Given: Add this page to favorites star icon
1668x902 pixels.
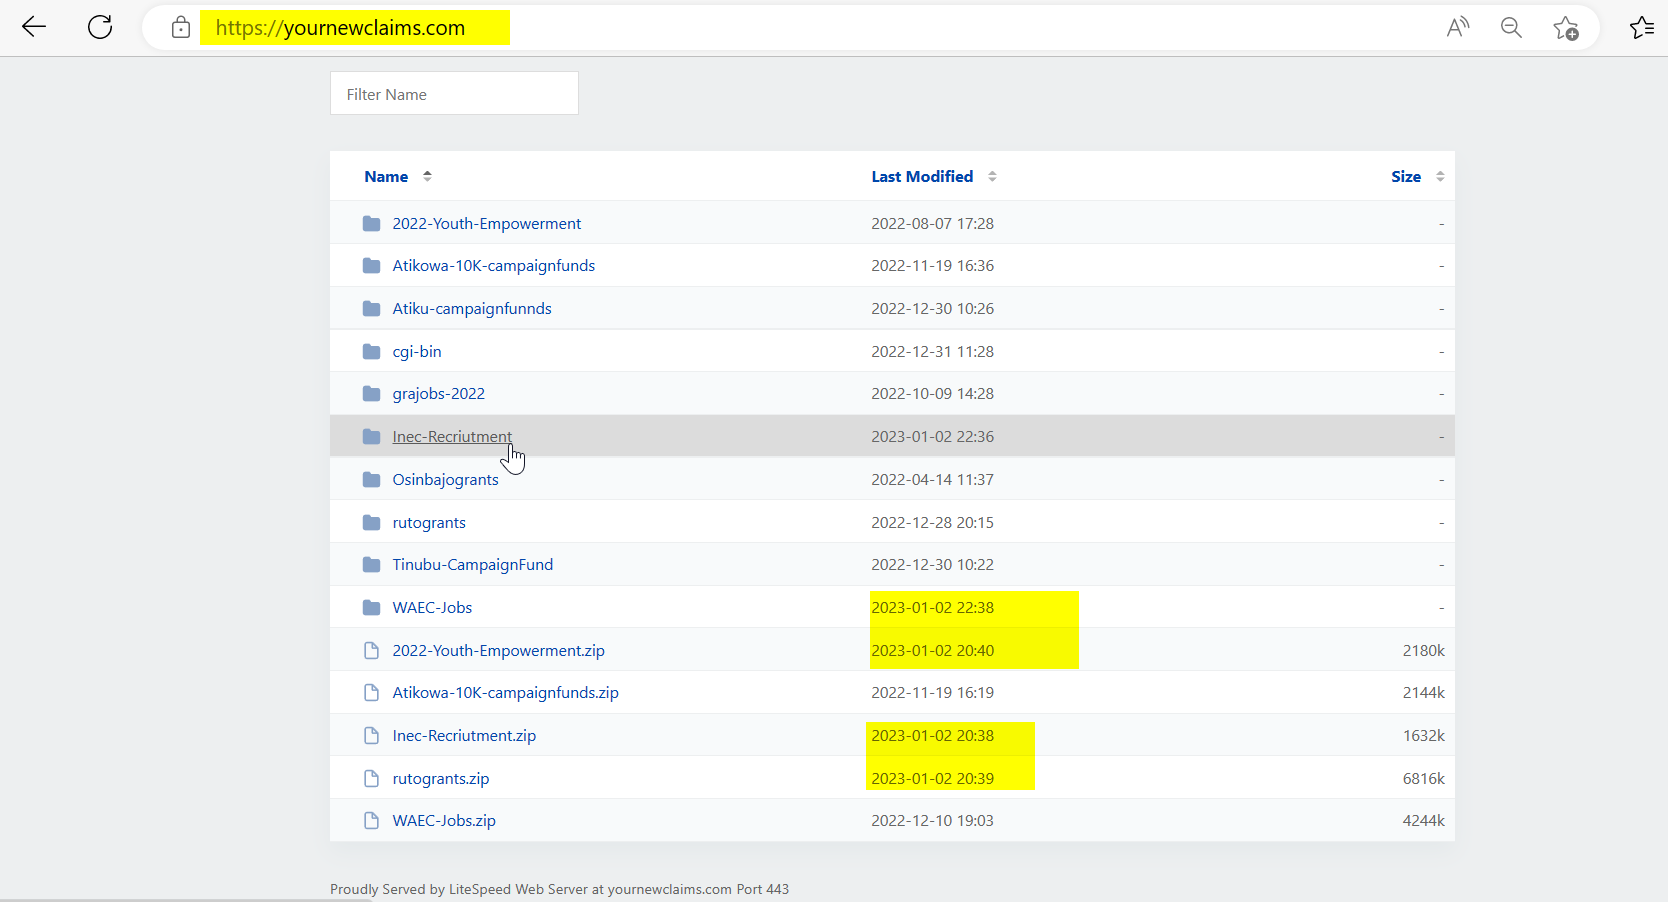Looking at the screenshot, I should [1566, 28].
